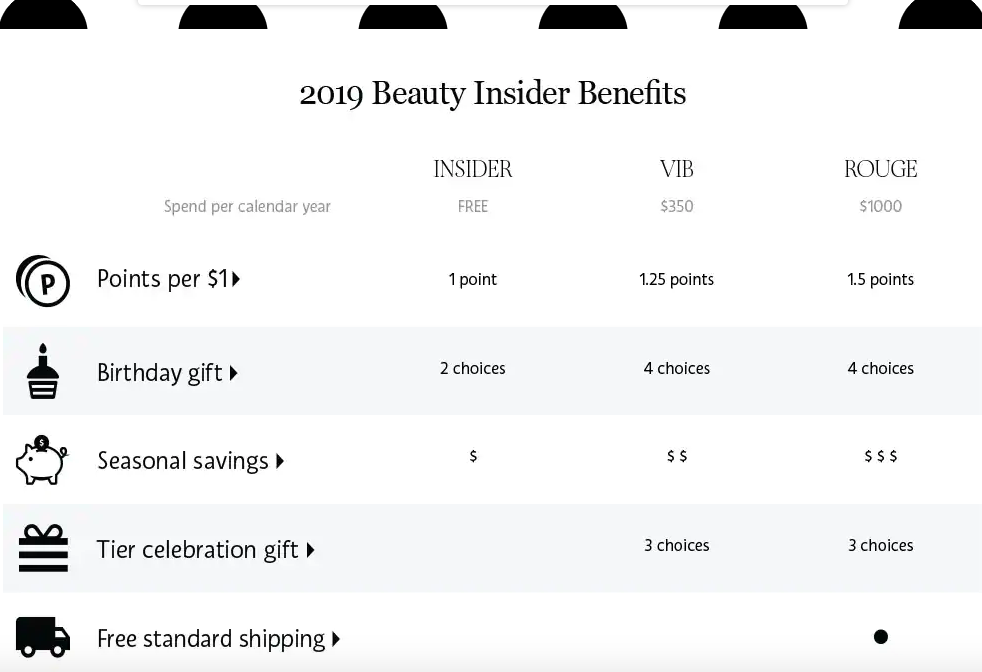982x672 pixels.
Task: Click the tier celebration gift box icon
Action: [x=43, y=548]
